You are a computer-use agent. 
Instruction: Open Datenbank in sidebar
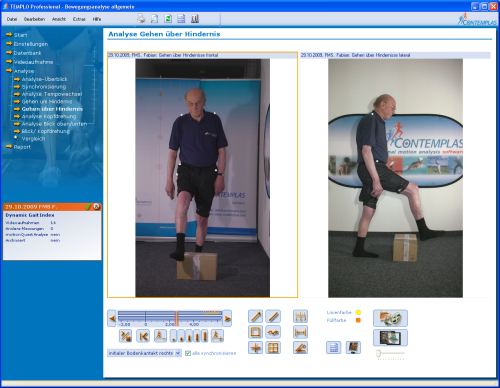click(x=27, y=53)
